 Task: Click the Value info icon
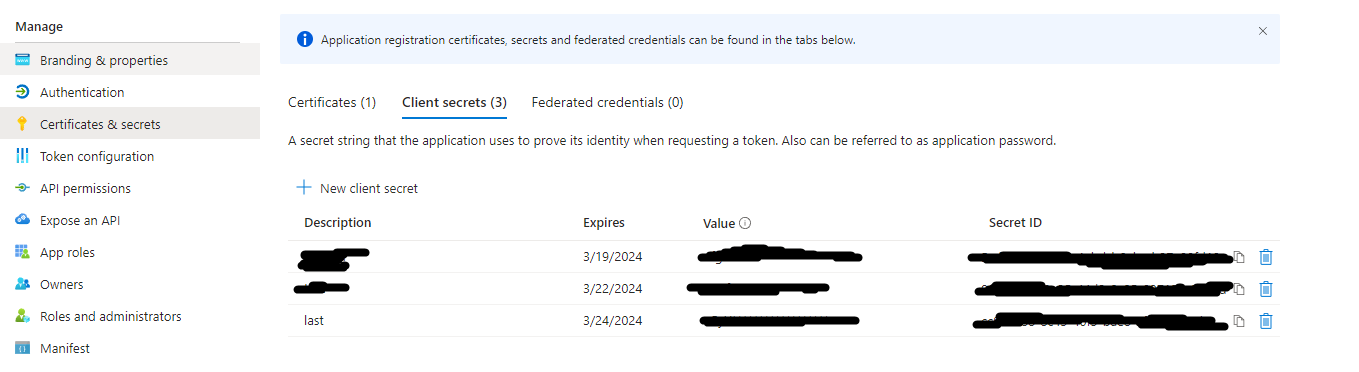(745, 223)
